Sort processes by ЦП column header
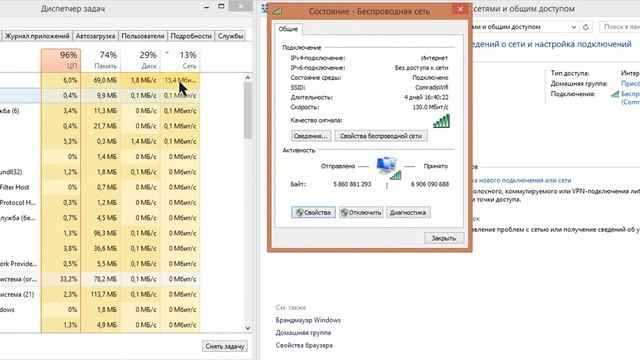Screen dimensions: 640x360 point(61,60)
